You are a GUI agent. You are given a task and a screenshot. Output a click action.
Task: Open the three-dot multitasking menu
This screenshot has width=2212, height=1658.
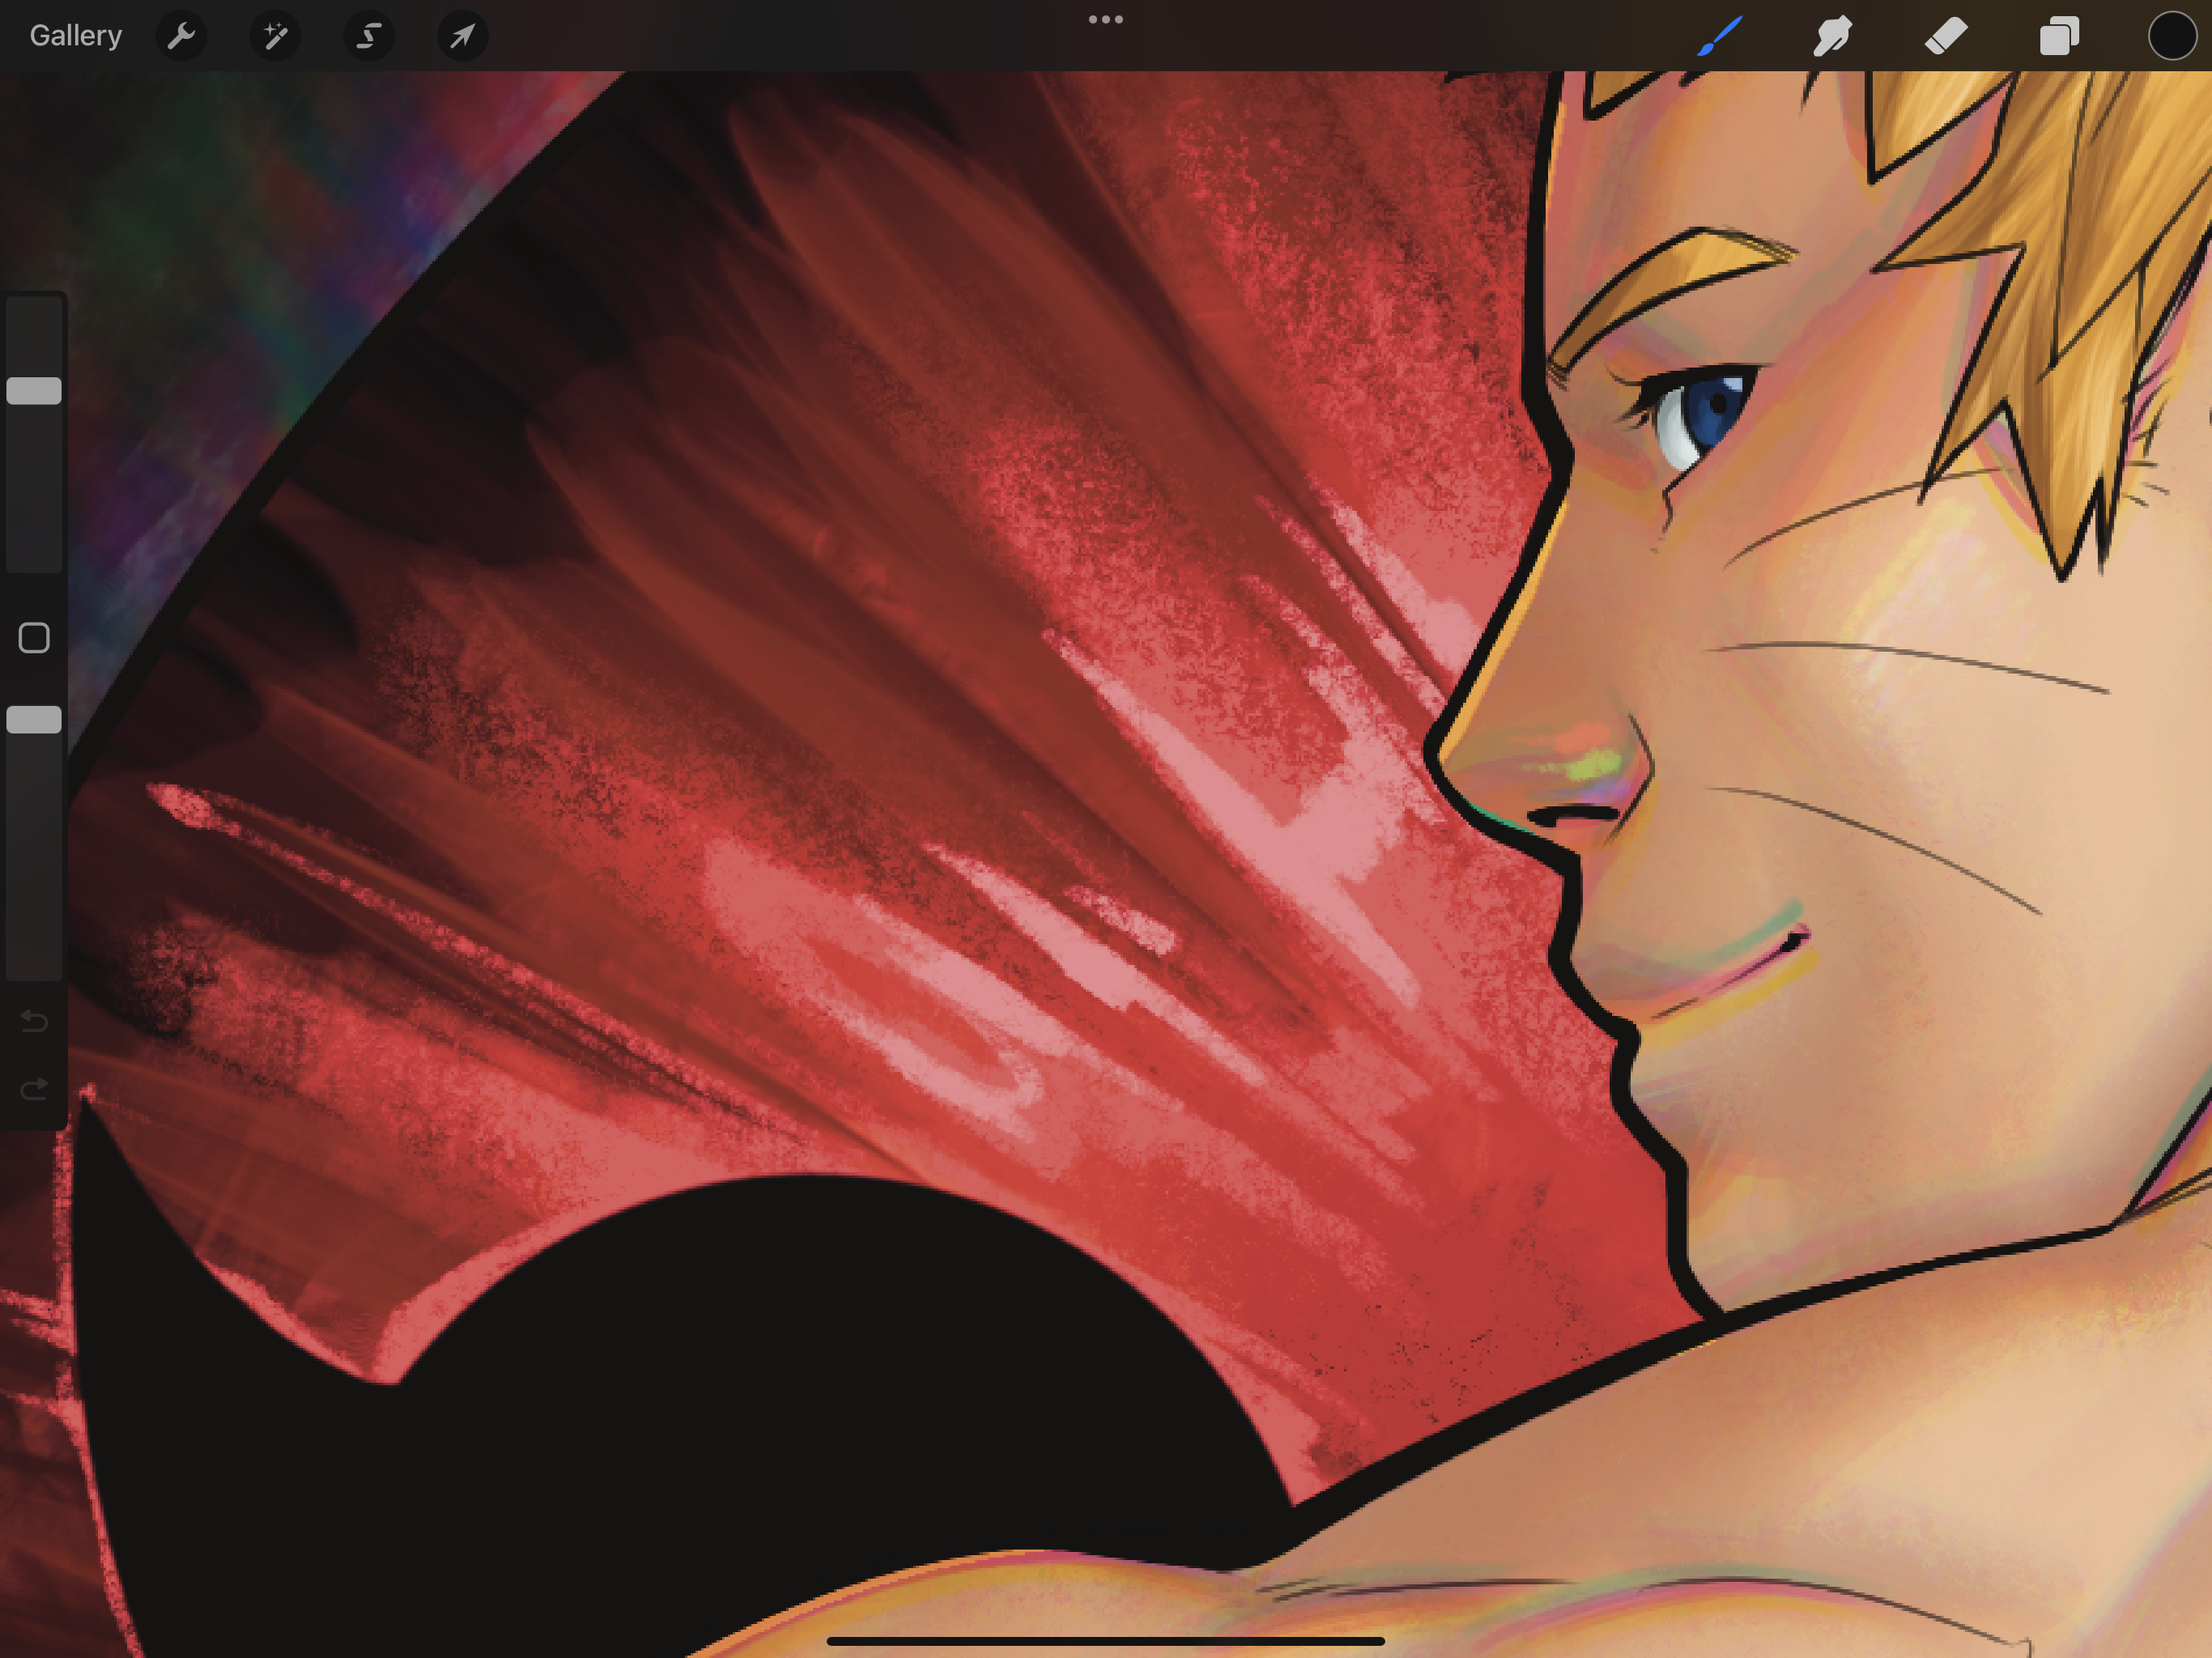click(x=1106, y=19)
